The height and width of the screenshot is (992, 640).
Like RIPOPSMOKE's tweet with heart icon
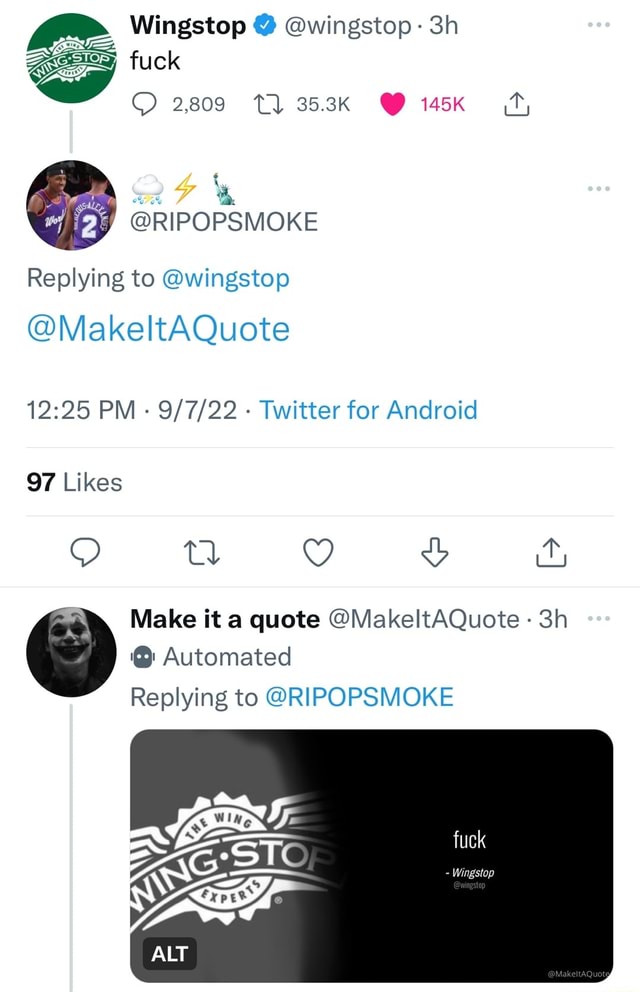point(317,552)
